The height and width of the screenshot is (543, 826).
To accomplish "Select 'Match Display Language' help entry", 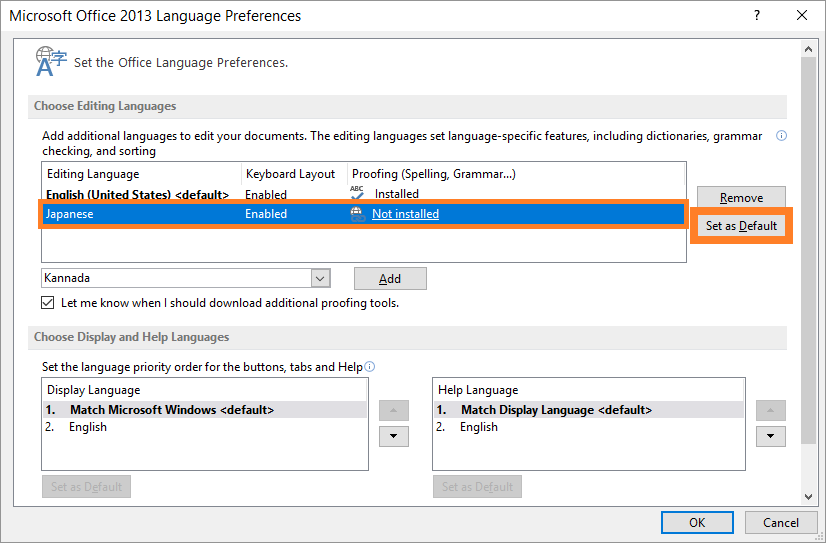I will [589, 410].
